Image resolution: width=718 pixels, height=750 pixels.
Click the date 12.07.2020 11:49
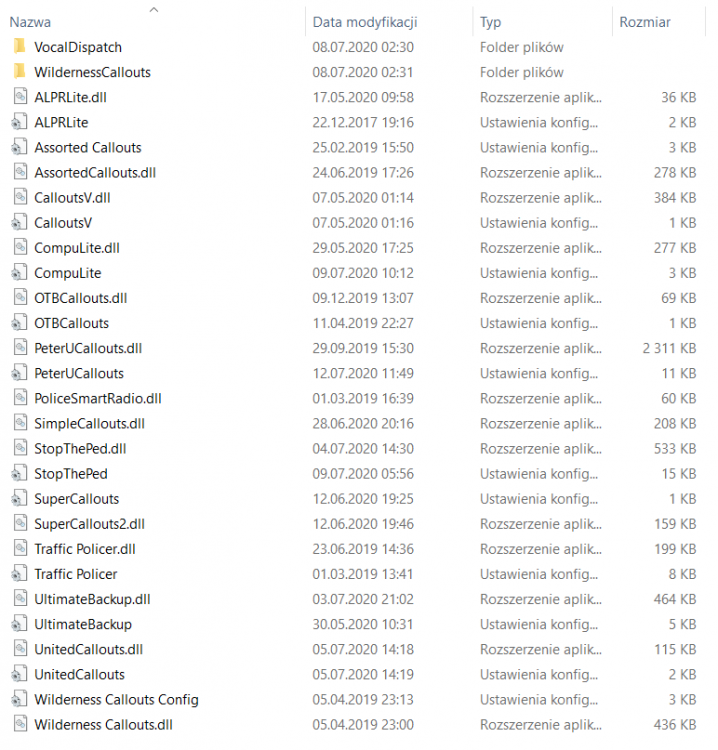(x=363, y=373)
